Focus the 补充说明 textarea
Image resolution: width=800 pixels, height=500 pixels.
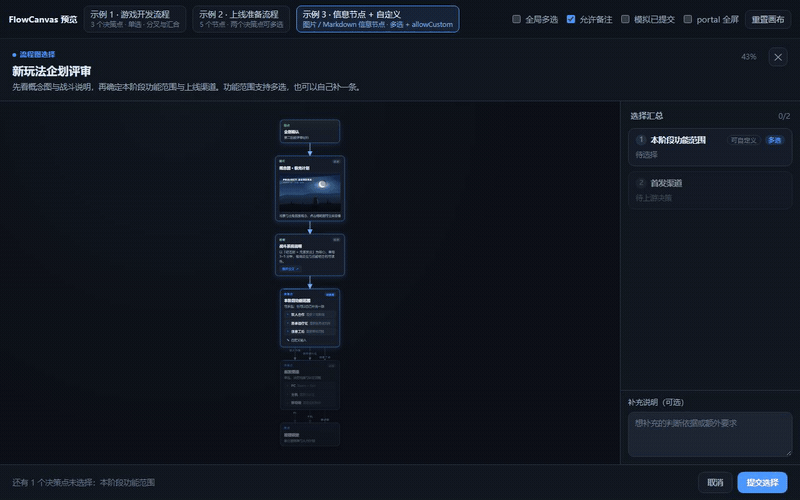pyautogui.click(x=710, y=434)
